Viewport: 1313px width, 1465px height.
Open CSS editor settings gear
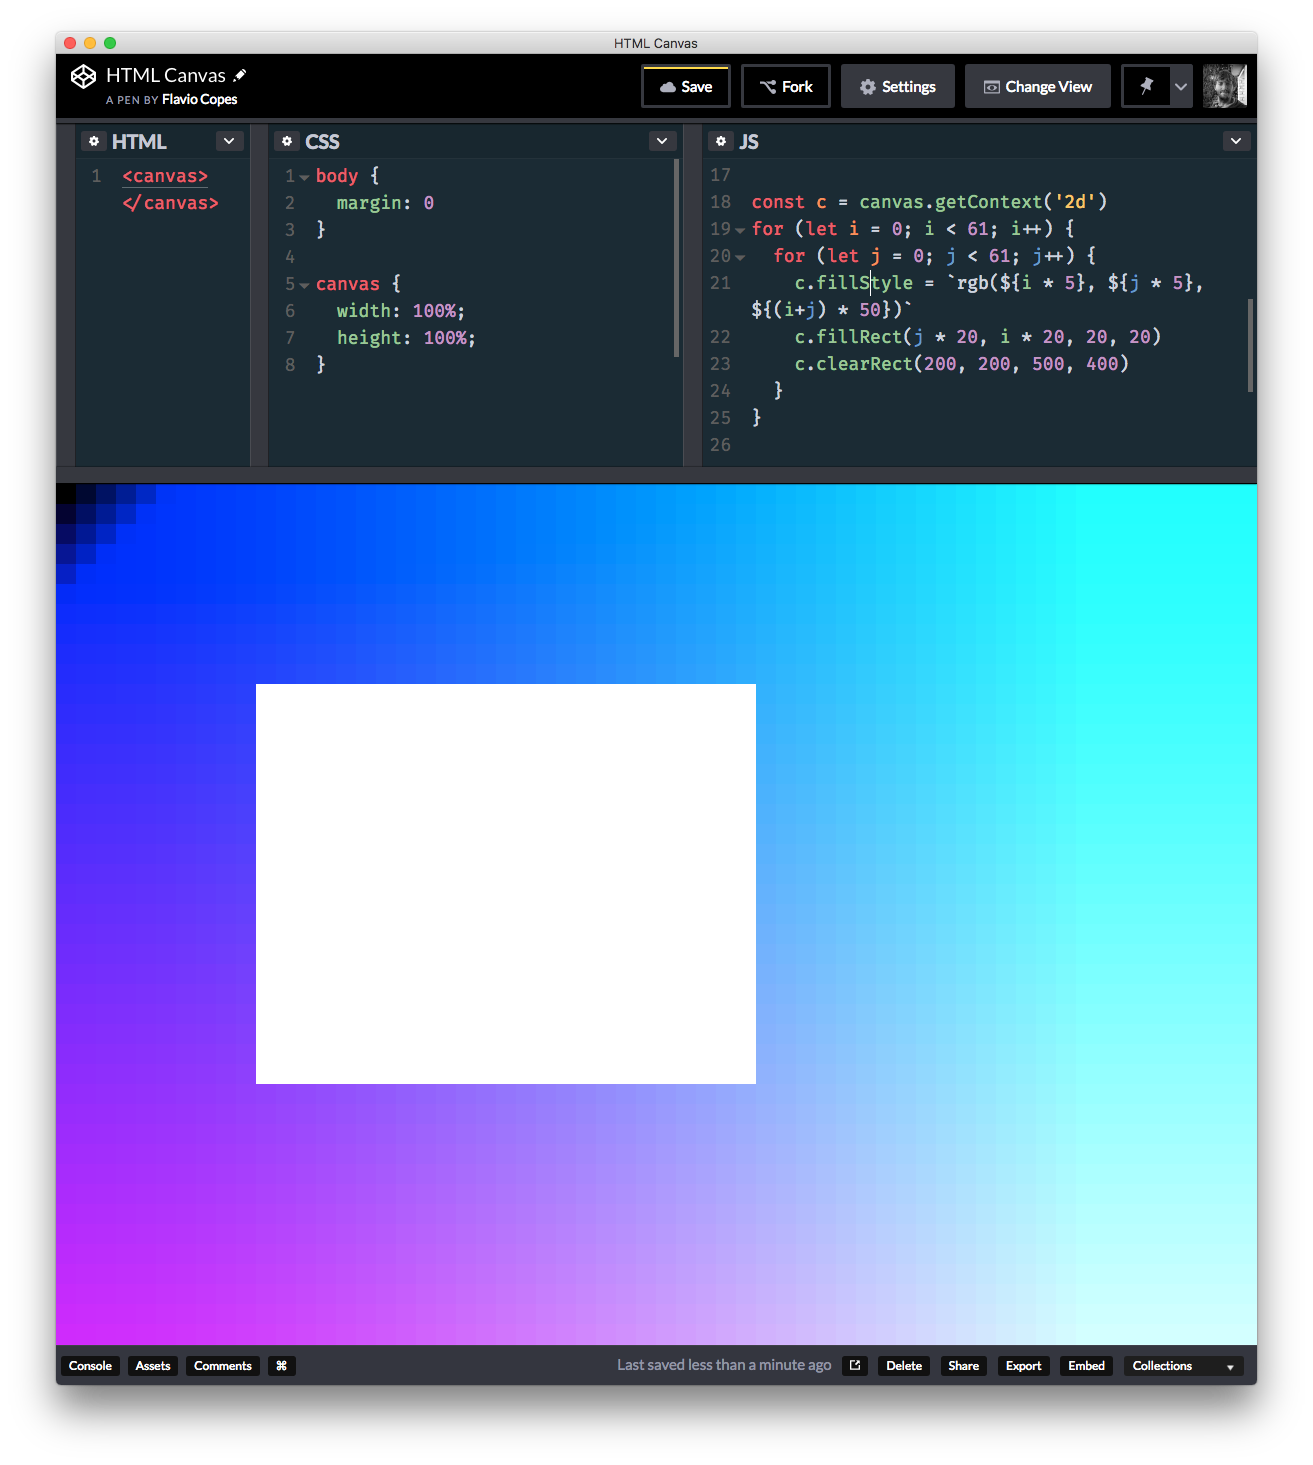tap(287, 141)
